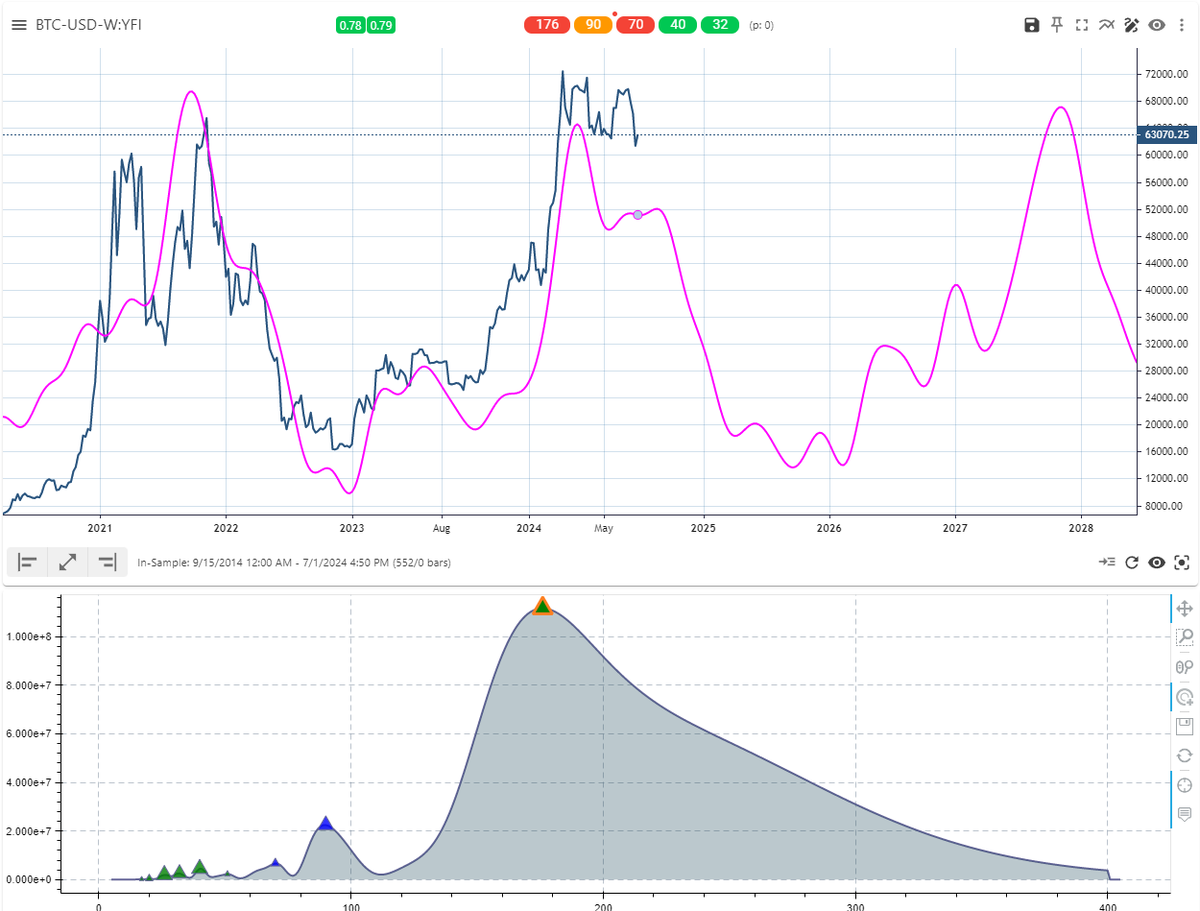
Task: Click the green triangle marker near 40
Action: click(x=200, y=867)
